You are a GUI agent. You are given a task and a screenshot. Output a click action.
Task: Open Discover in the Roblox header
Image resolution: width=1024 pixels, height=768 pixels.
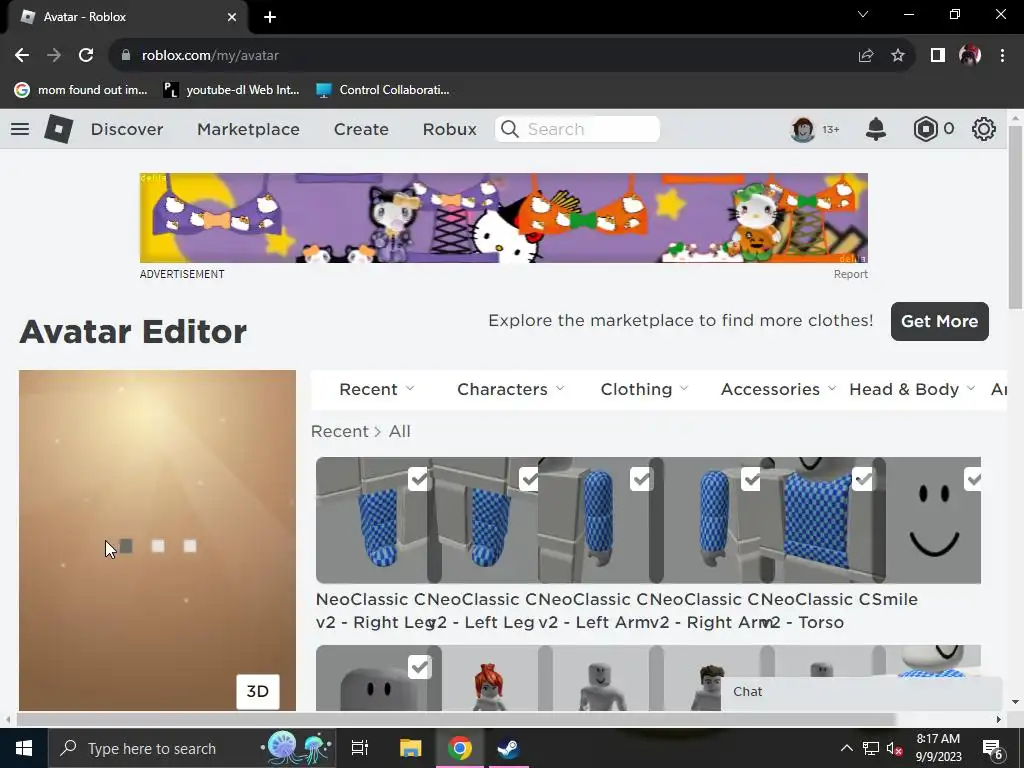click(x=127, y=129)
